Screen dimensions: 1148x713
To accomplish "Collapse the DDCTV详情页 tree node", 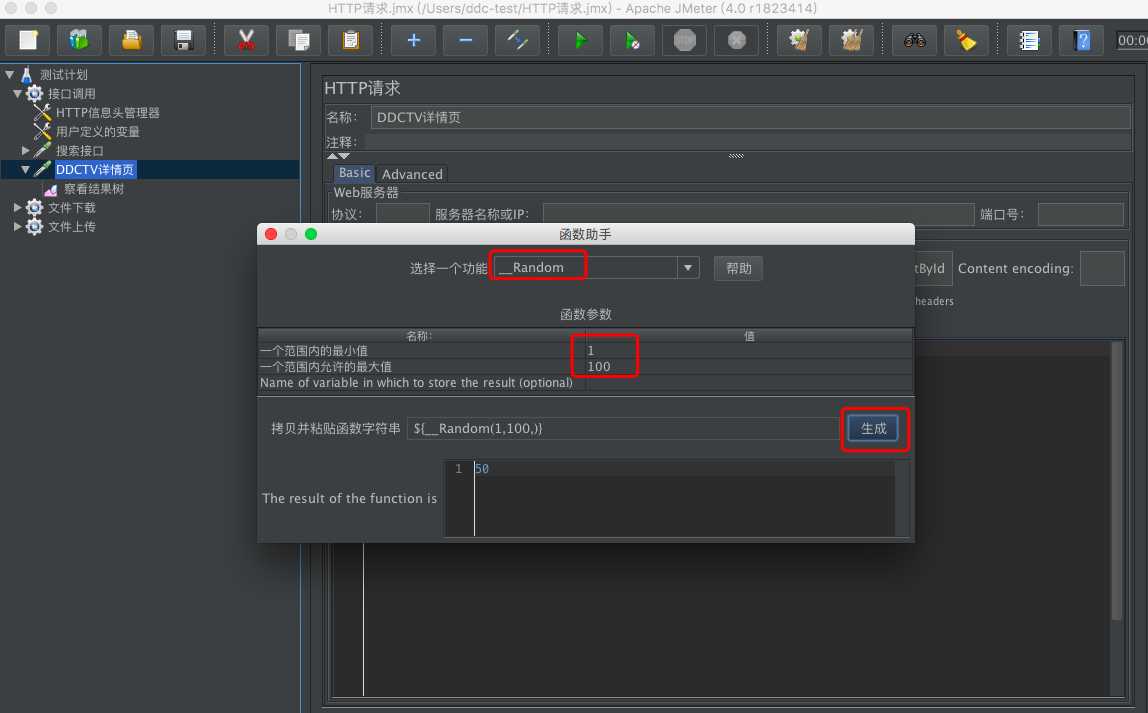I will (26, 169).
